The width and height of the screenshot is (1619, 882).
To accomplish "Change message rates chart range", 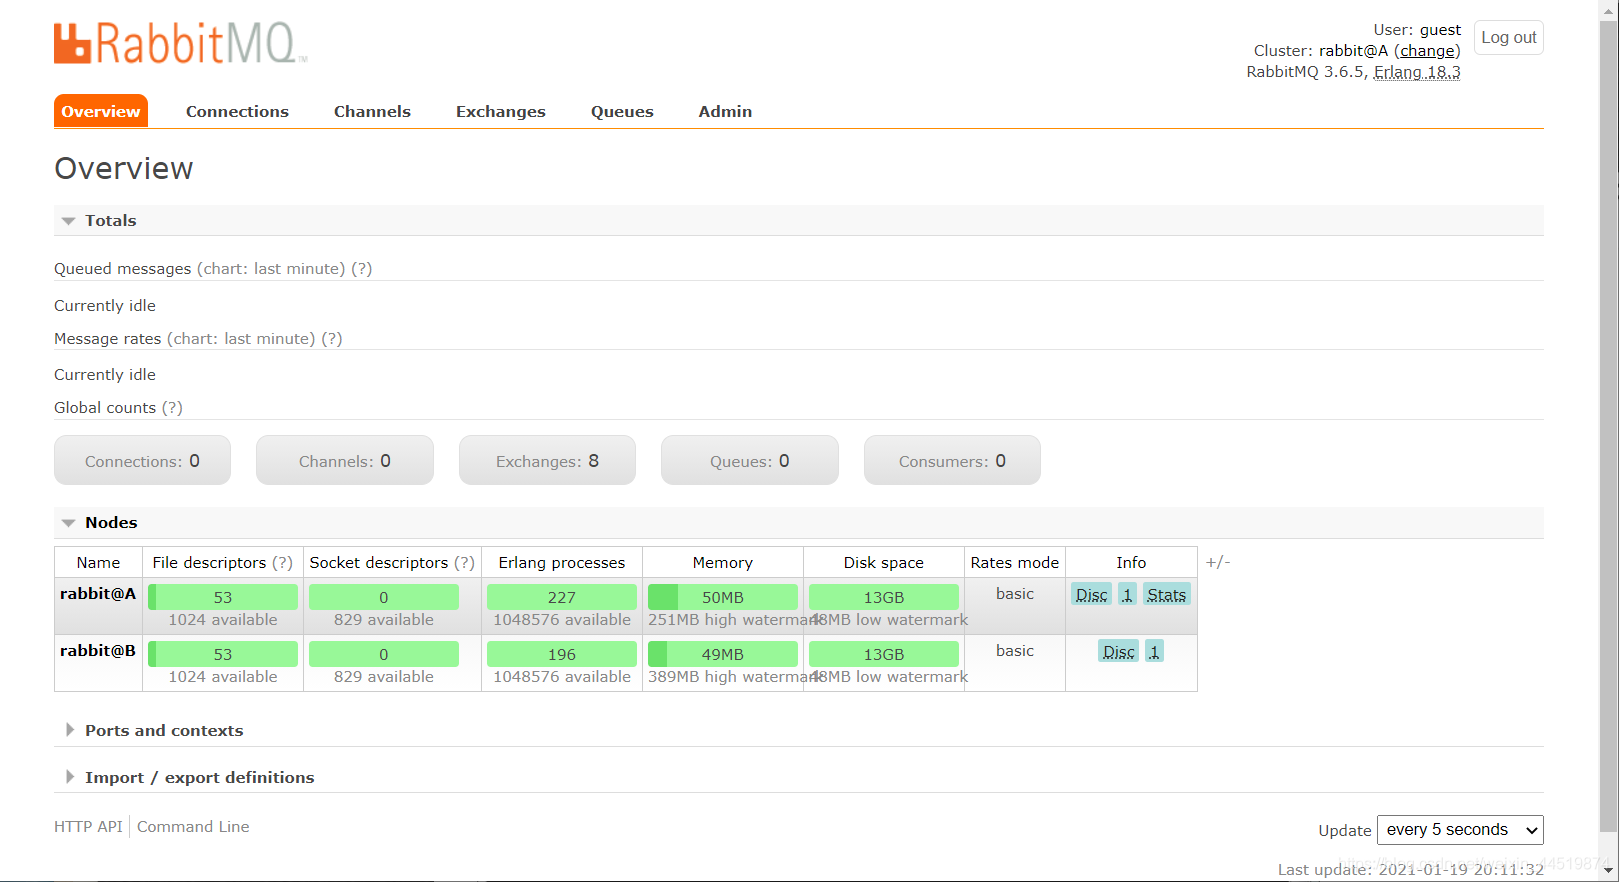I will (241, 339).
